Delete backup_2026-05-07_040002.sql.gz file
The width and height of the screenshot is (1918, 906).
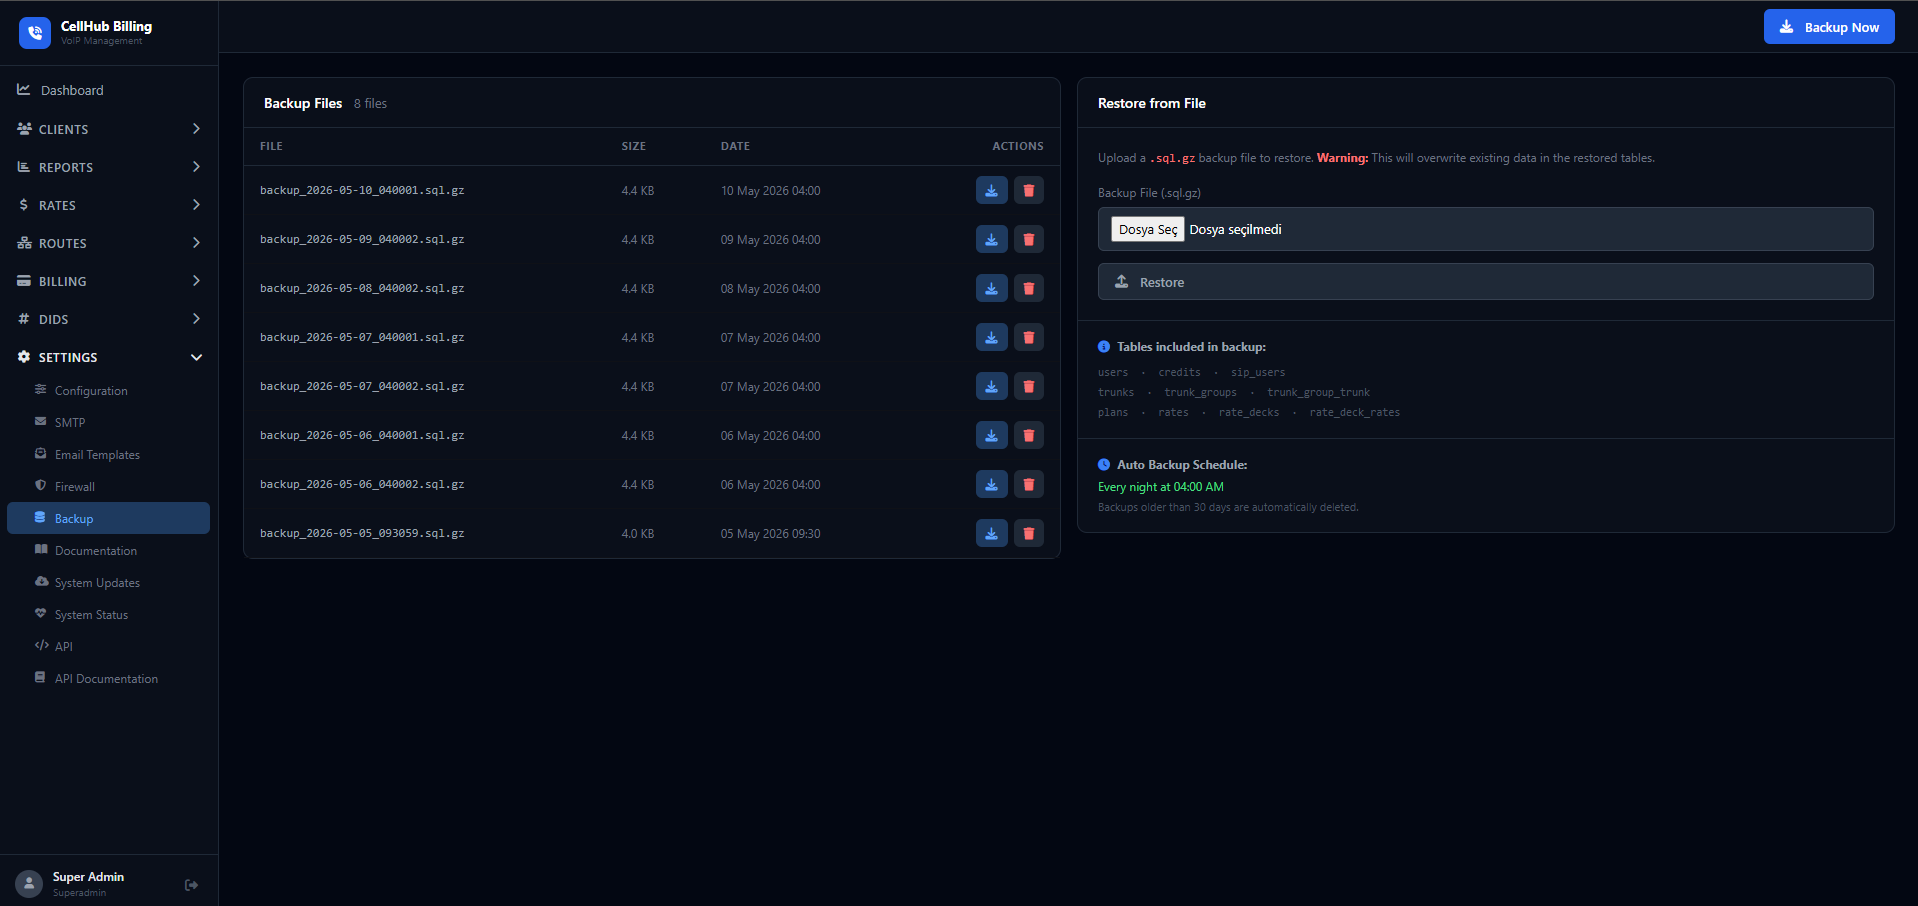click(x=1028, y=386)
